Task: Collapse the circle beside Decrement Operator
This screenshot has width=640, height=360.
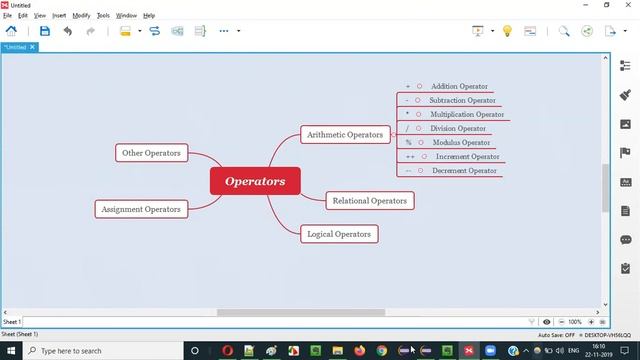Action: 420,171
